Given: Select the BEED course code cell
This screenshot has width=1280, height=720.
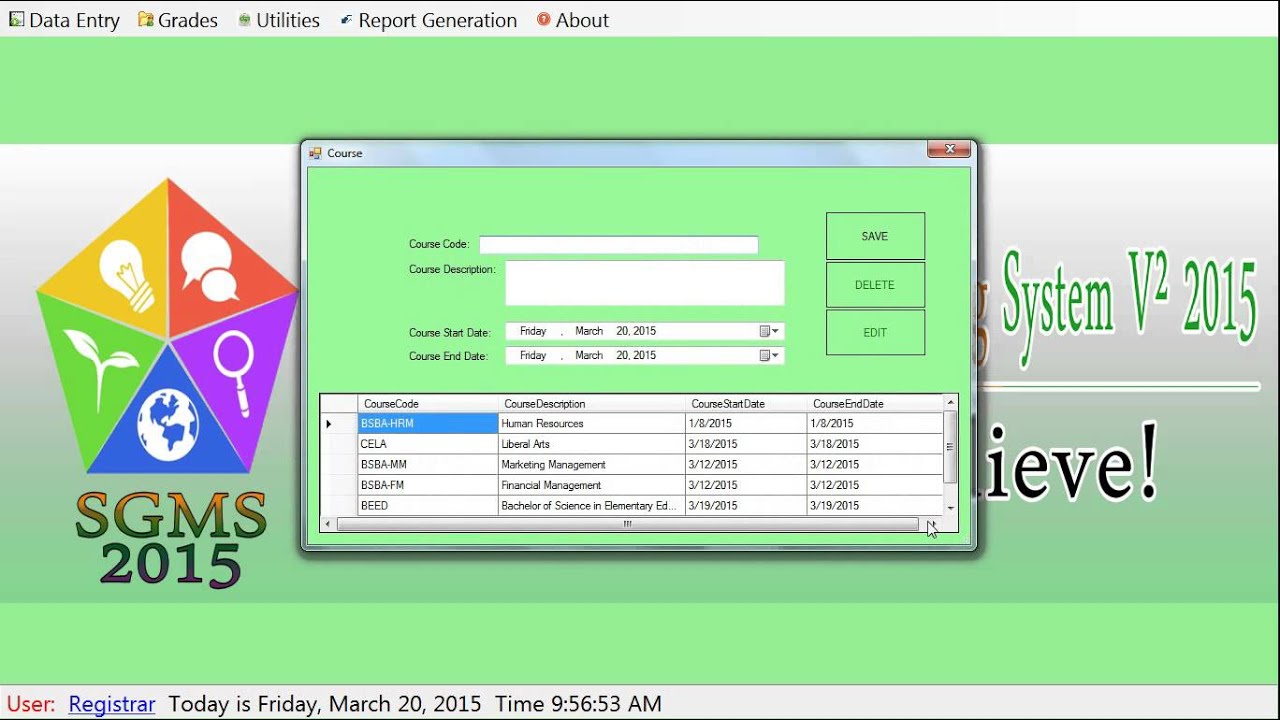Looking at the screenshot, I should click(428, 506).
